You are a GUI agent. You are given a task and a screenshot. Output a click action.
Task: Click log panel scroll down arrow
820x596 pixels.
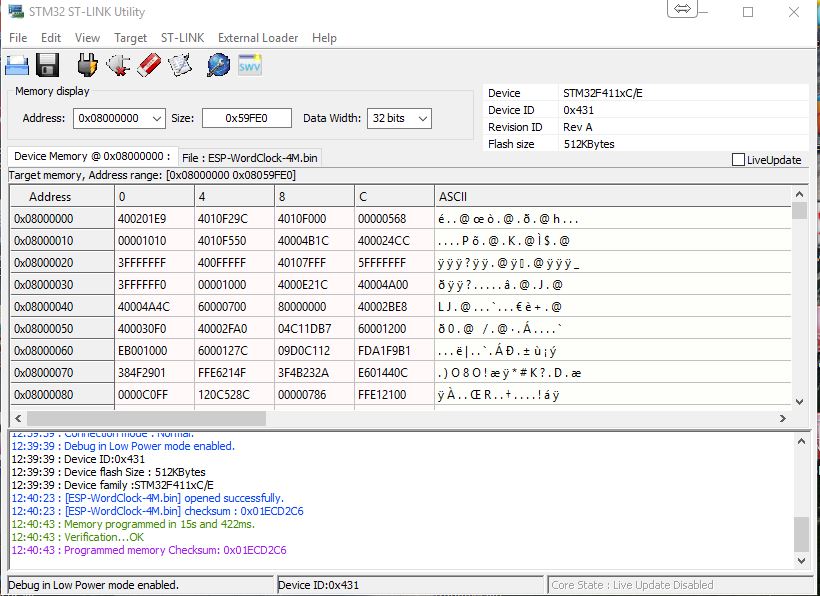point(801,560)
